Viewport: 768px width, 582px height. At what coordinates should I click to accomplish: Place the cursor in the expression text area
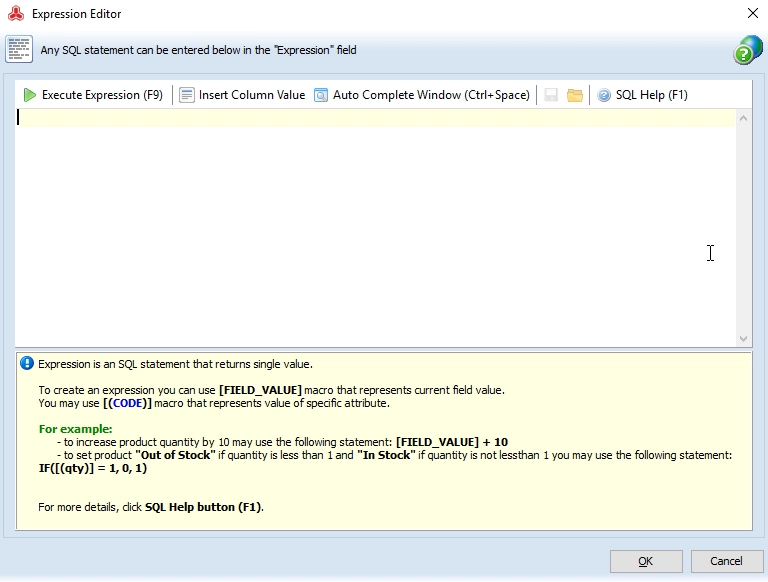click(x=376, y=228)
